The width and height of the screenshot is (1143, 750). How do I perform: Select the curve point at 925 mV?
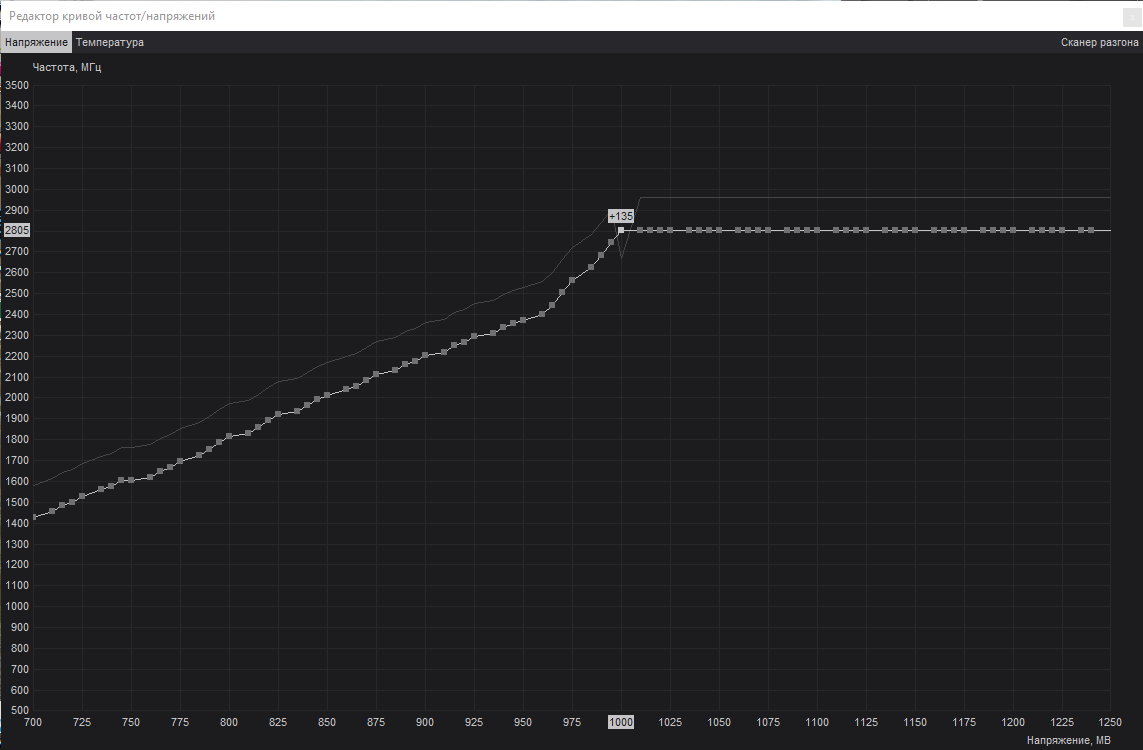click(474, 337)
